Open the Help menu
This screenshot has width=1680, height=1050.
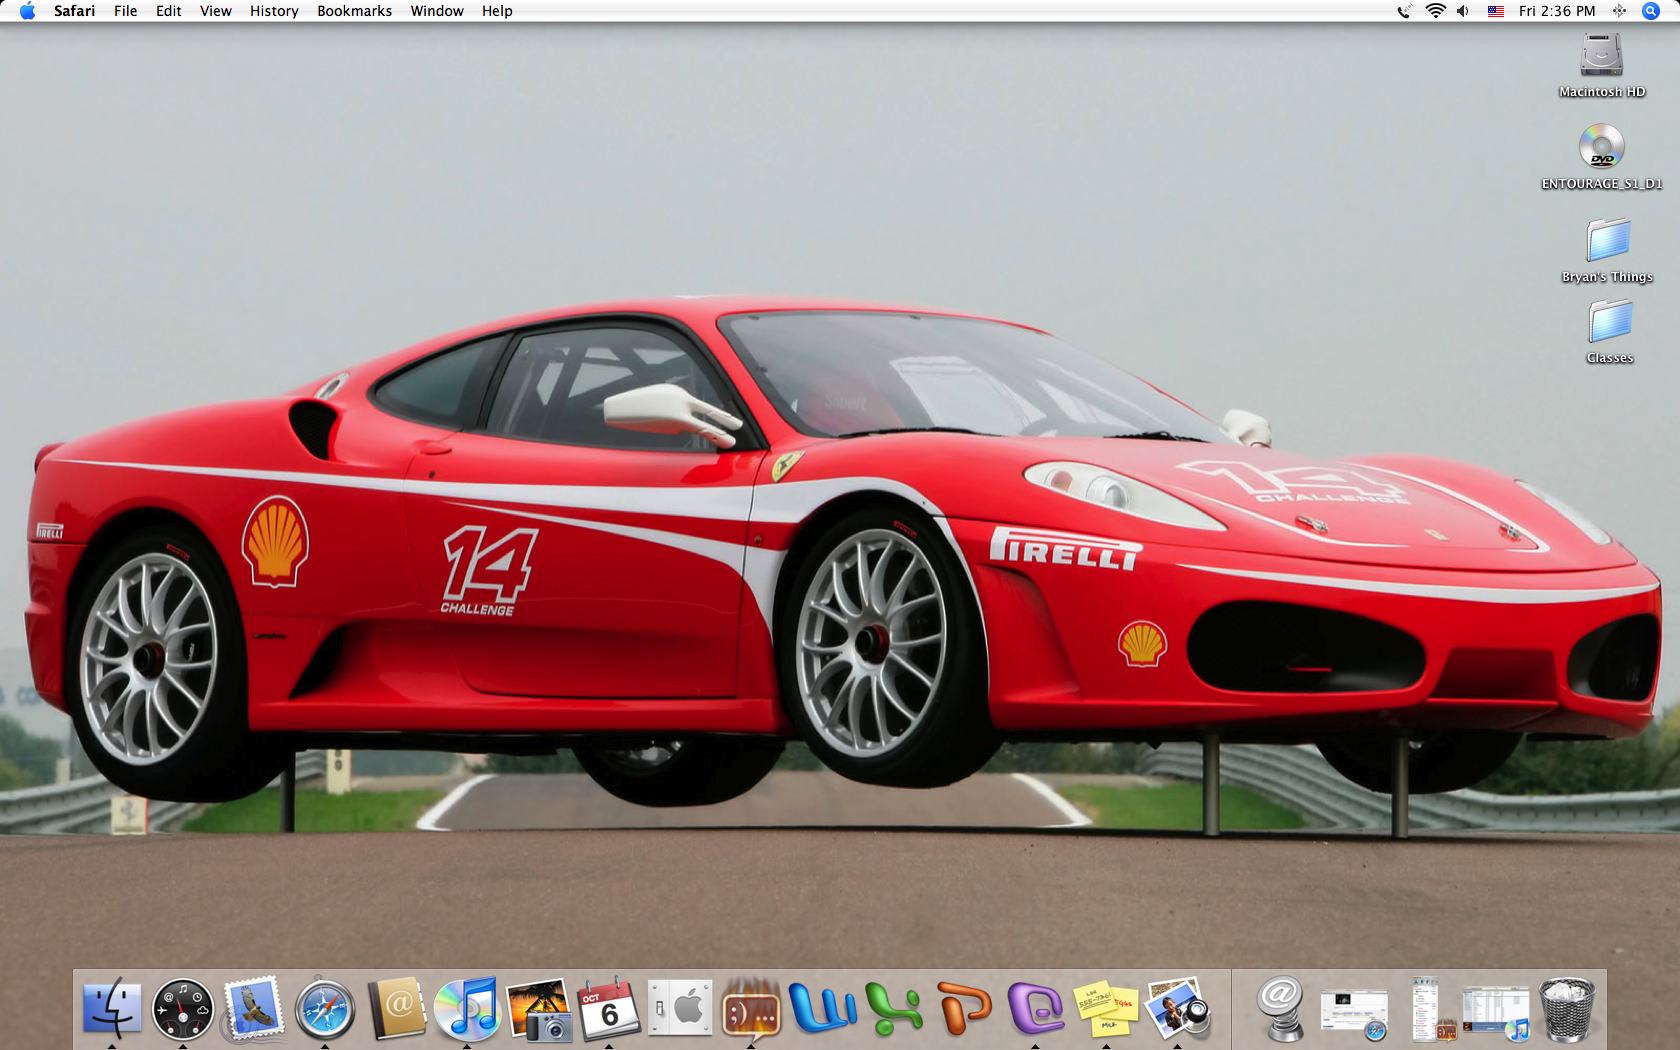tap(497, 11)
